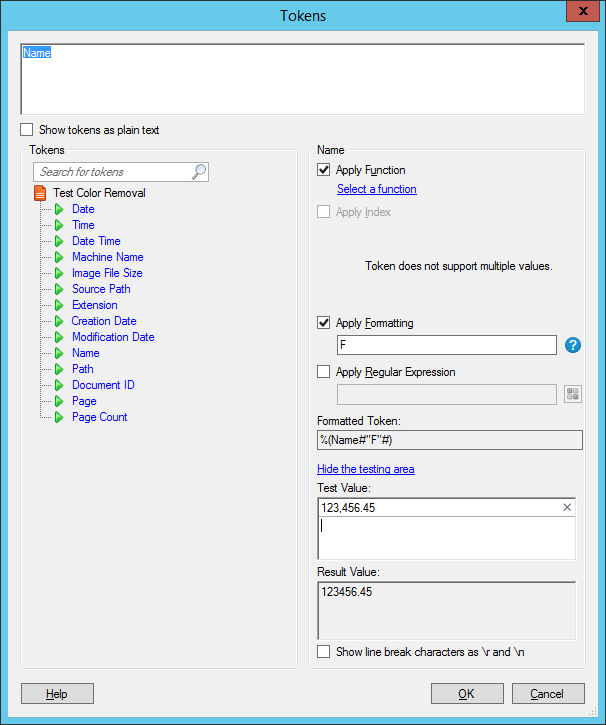Disable the Apply Formatting checkbox
The image size is (606, 725).
coord(324,323)
